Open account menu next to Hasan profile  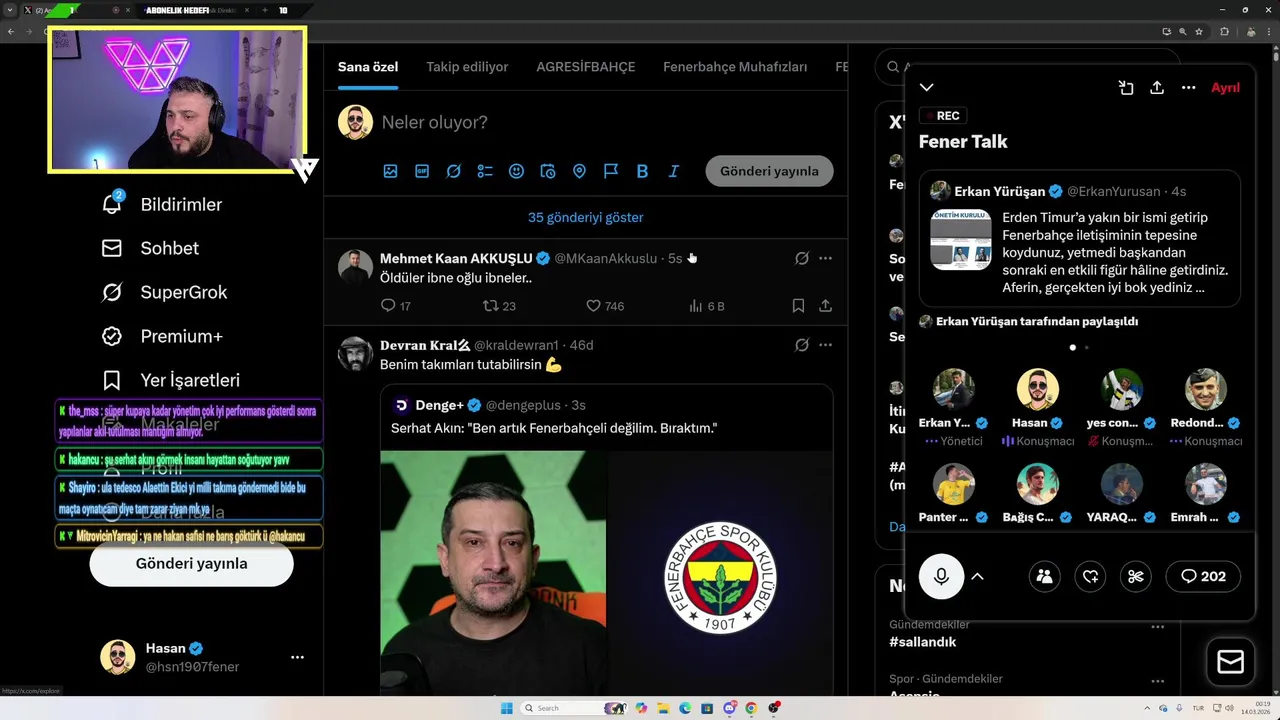(x=297, y=657)
